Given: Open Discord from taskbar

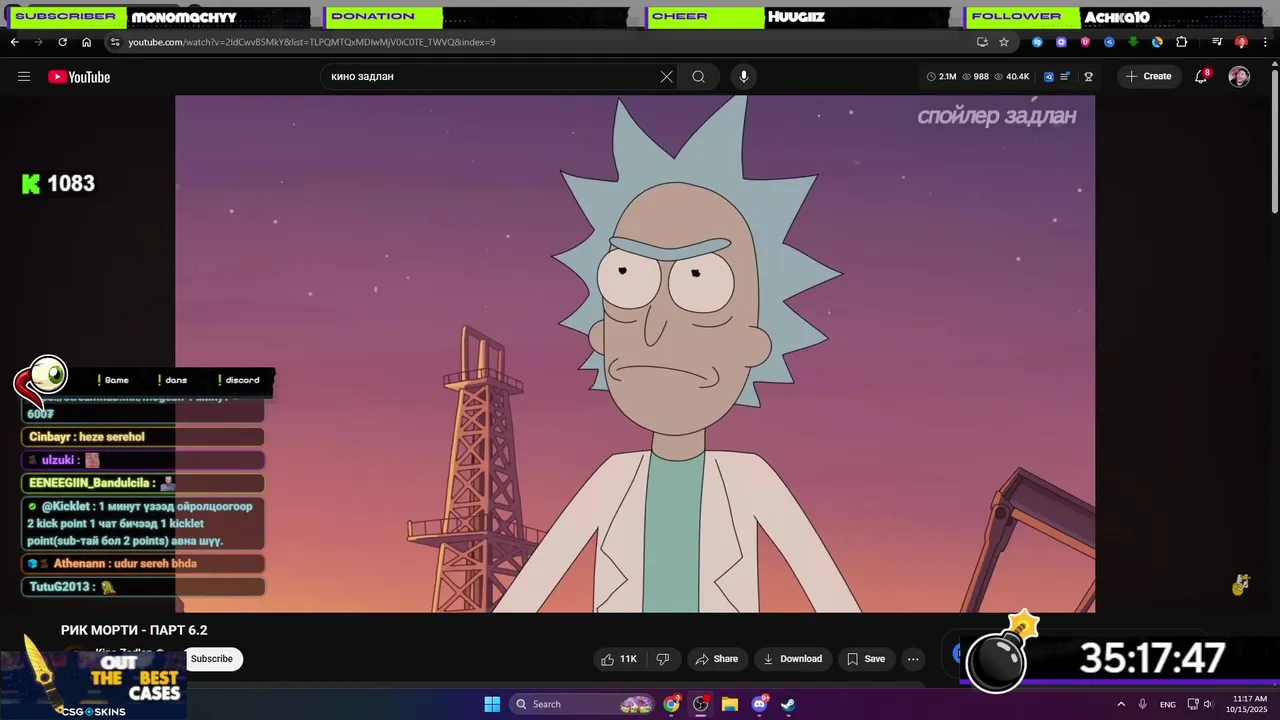Looking at the screenshot, I should pyautogui.click(x=759, y=704).
